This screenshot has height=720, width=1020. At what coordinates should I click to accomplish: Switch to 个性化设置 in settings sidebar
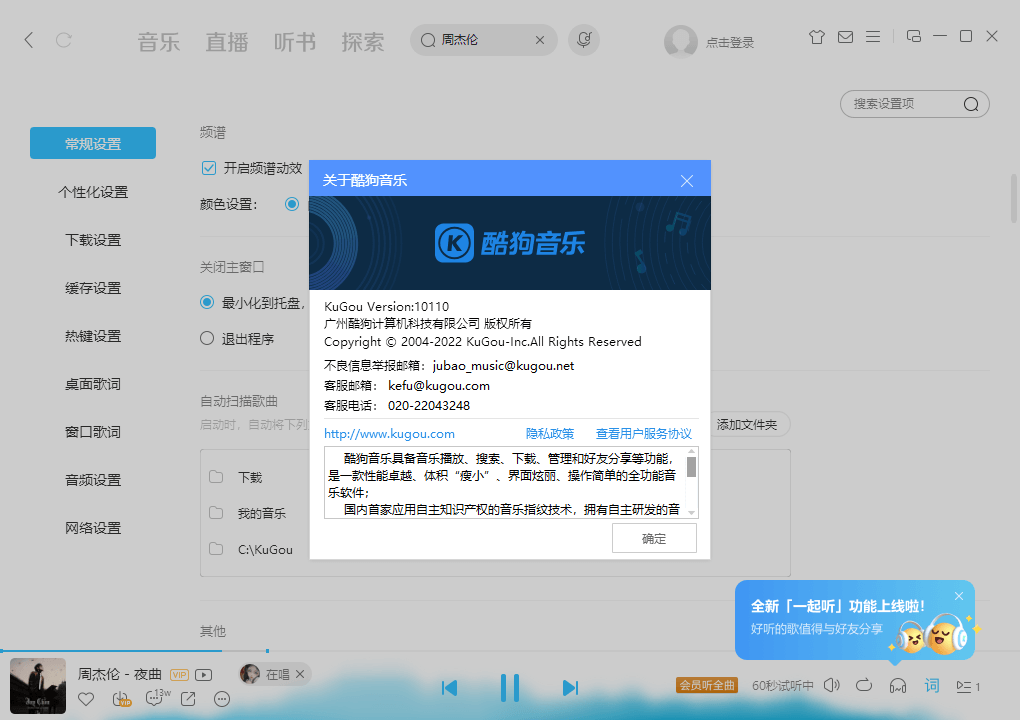[x=93, y=192]
